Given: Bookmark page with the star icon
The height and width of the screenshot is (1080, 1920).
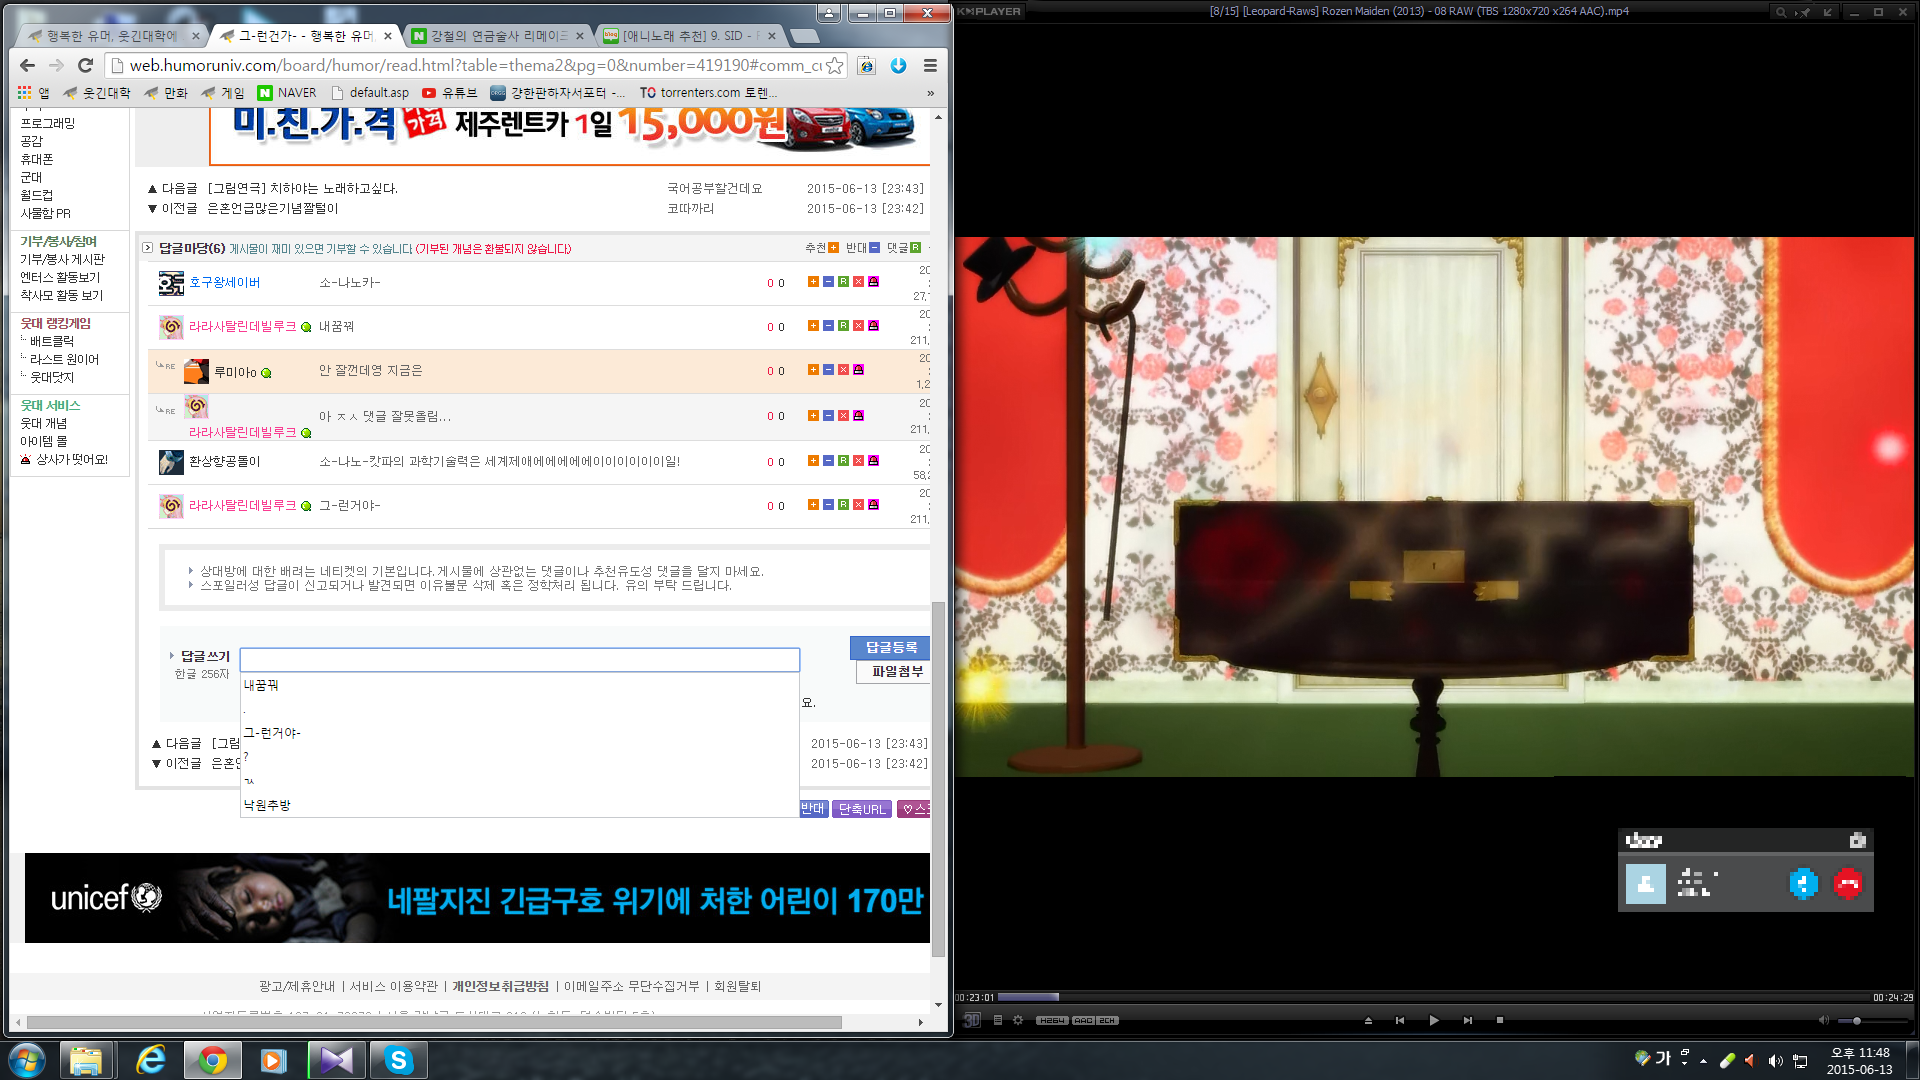Looking at the screenshot, I should 835,65.
